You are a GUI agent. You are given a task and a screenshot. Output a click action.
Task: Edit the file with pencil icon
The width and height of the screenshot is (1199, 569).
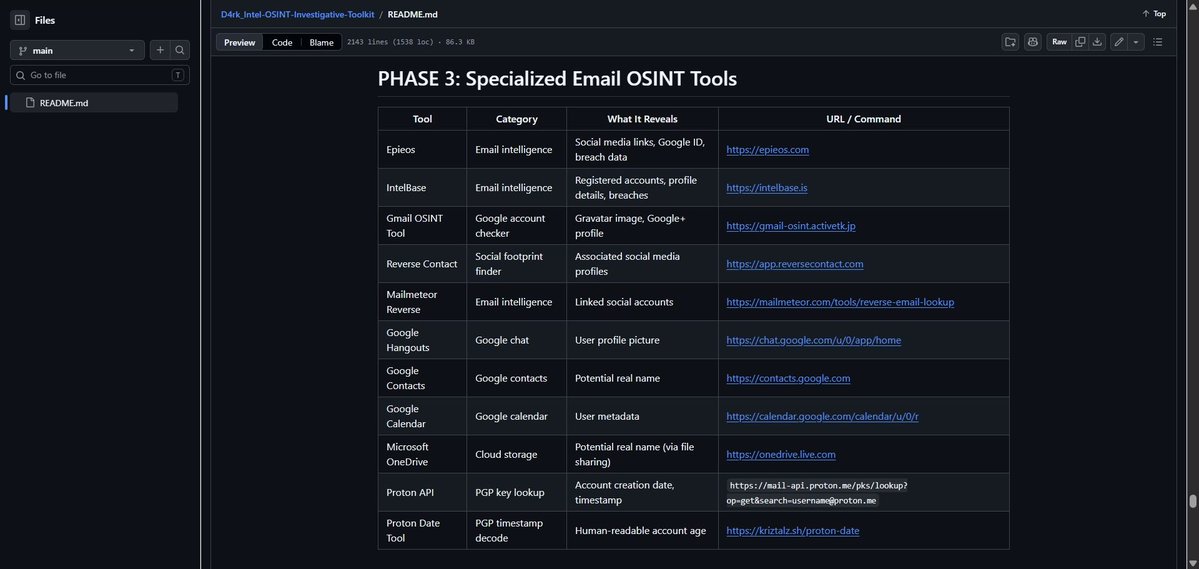click(1119, 42)
